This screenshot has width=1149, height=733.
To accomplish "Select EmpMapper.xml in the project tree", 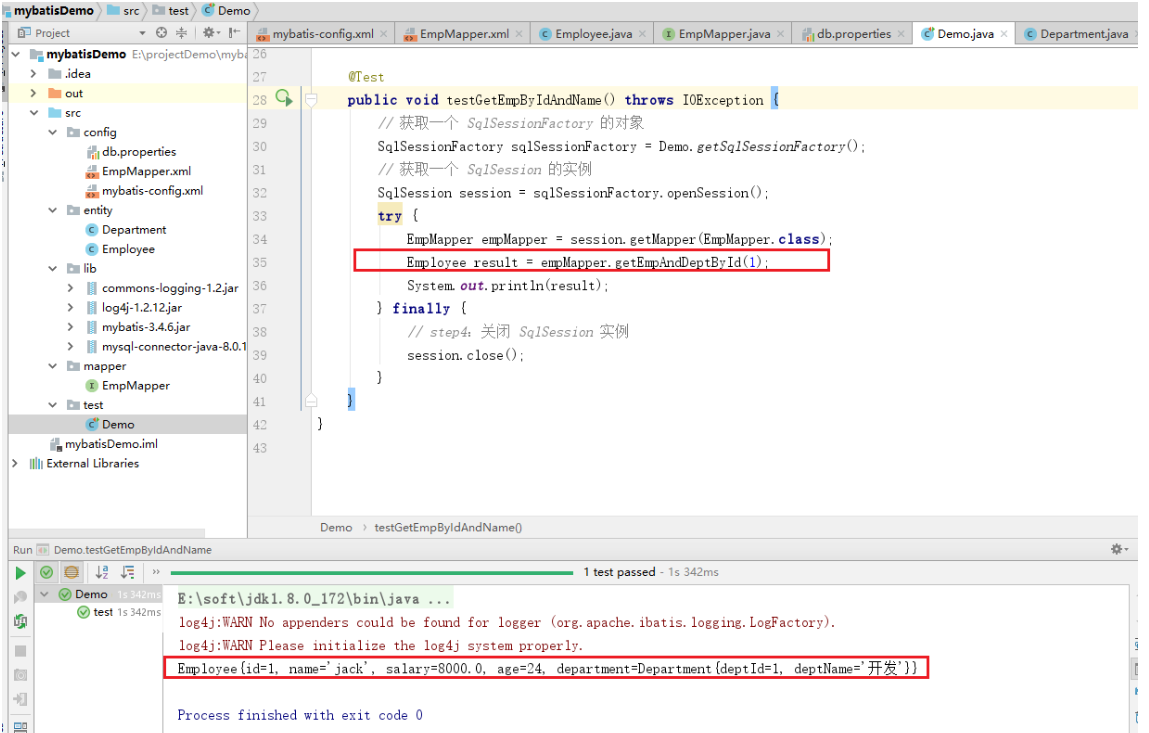I will coord(138,171).
